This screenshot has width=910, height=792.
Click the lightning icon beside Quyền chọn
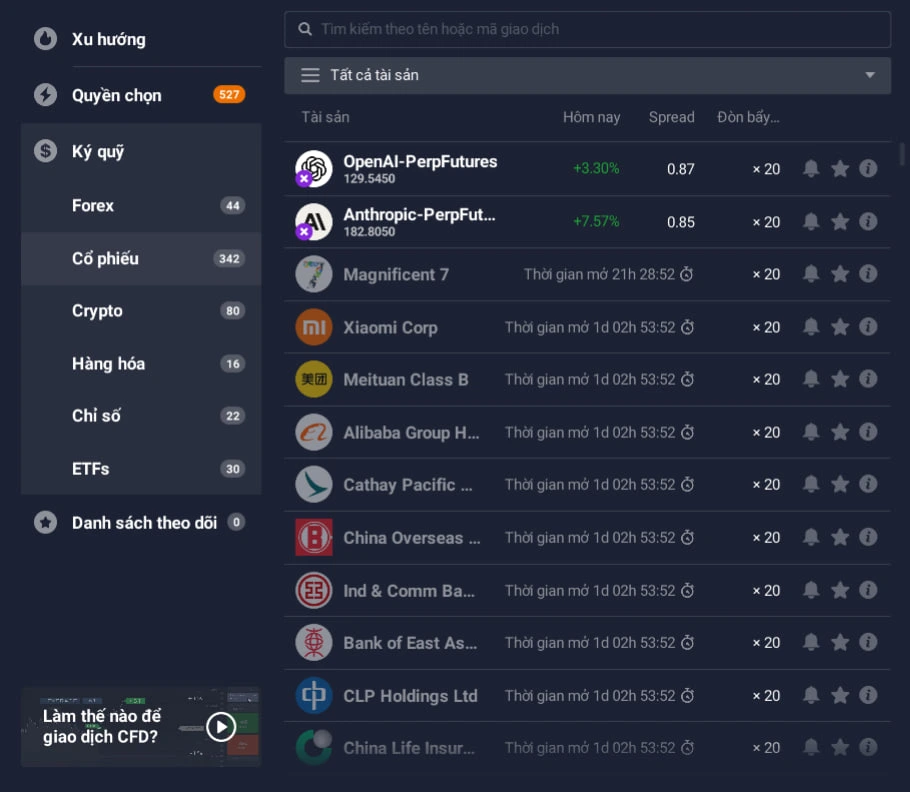point(45,95)
